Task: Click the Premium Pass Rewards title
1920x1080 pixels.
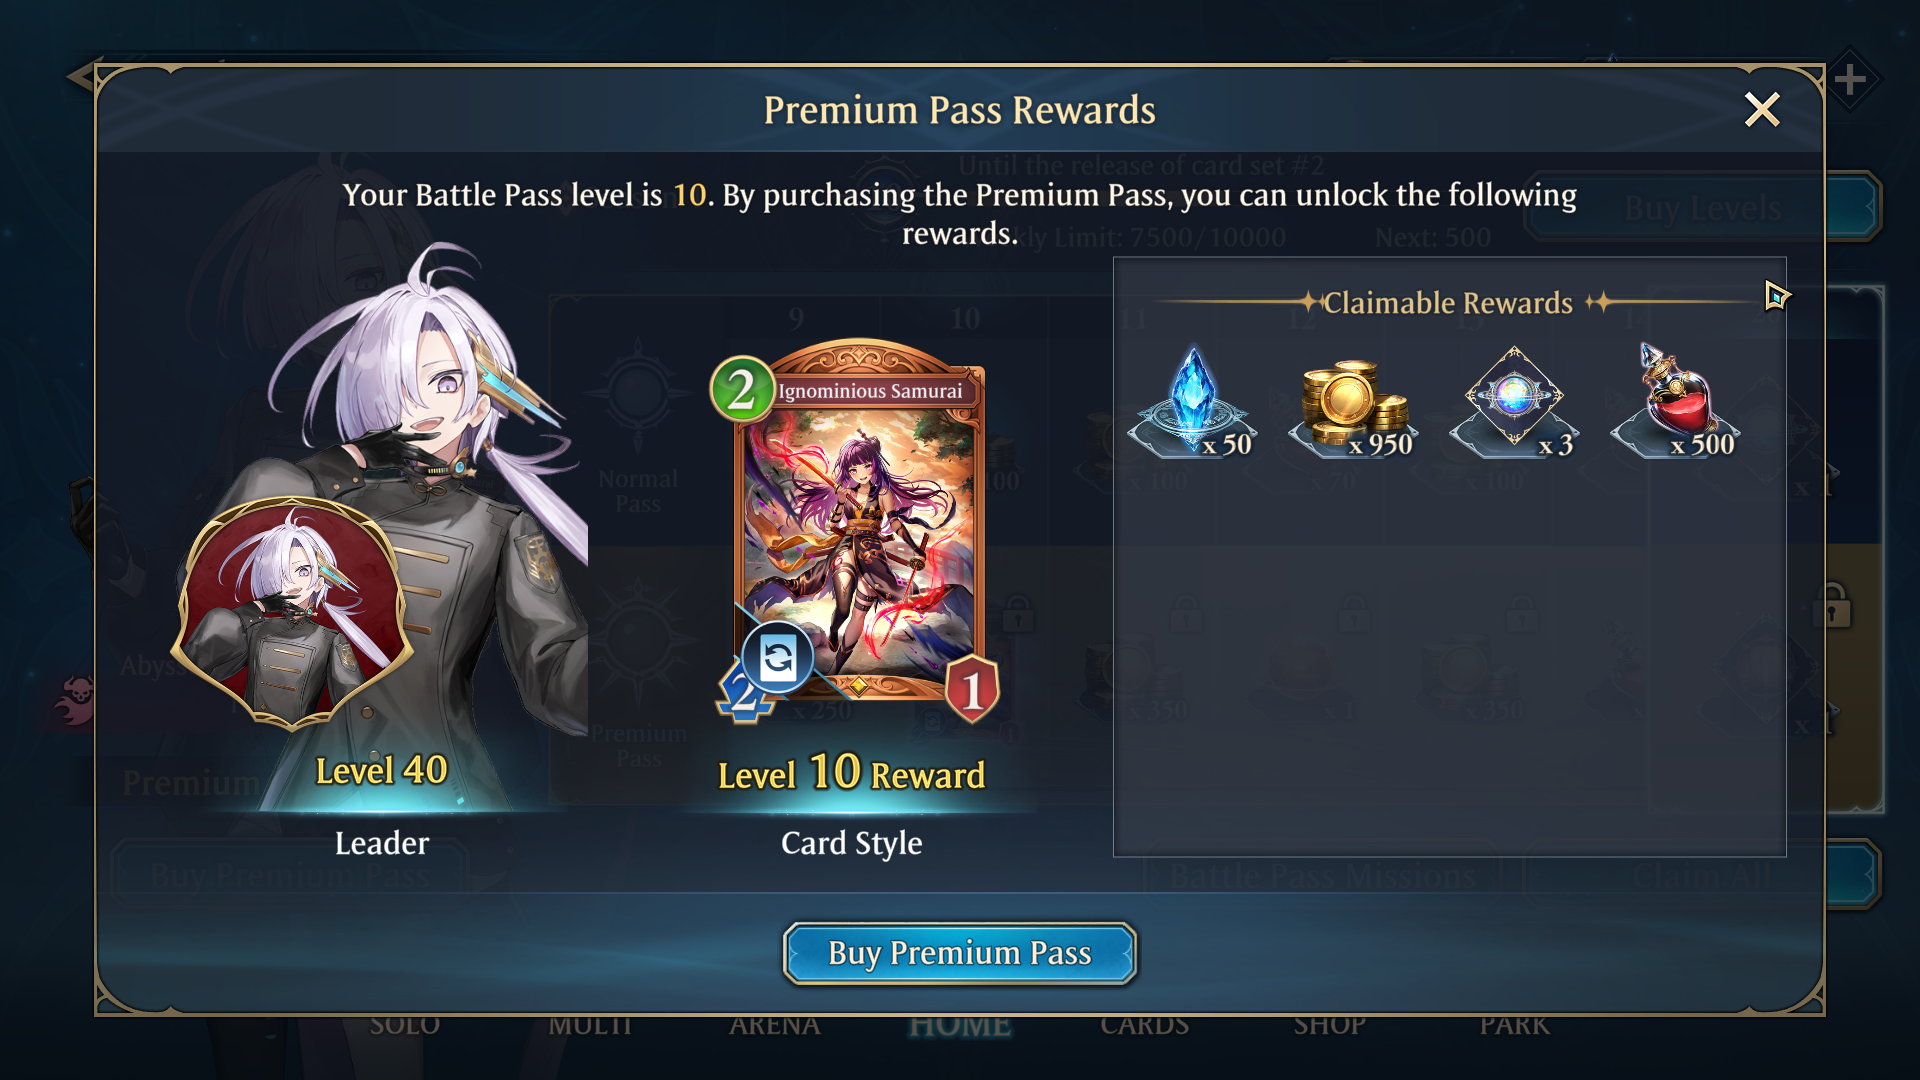Action: [959, 110]
